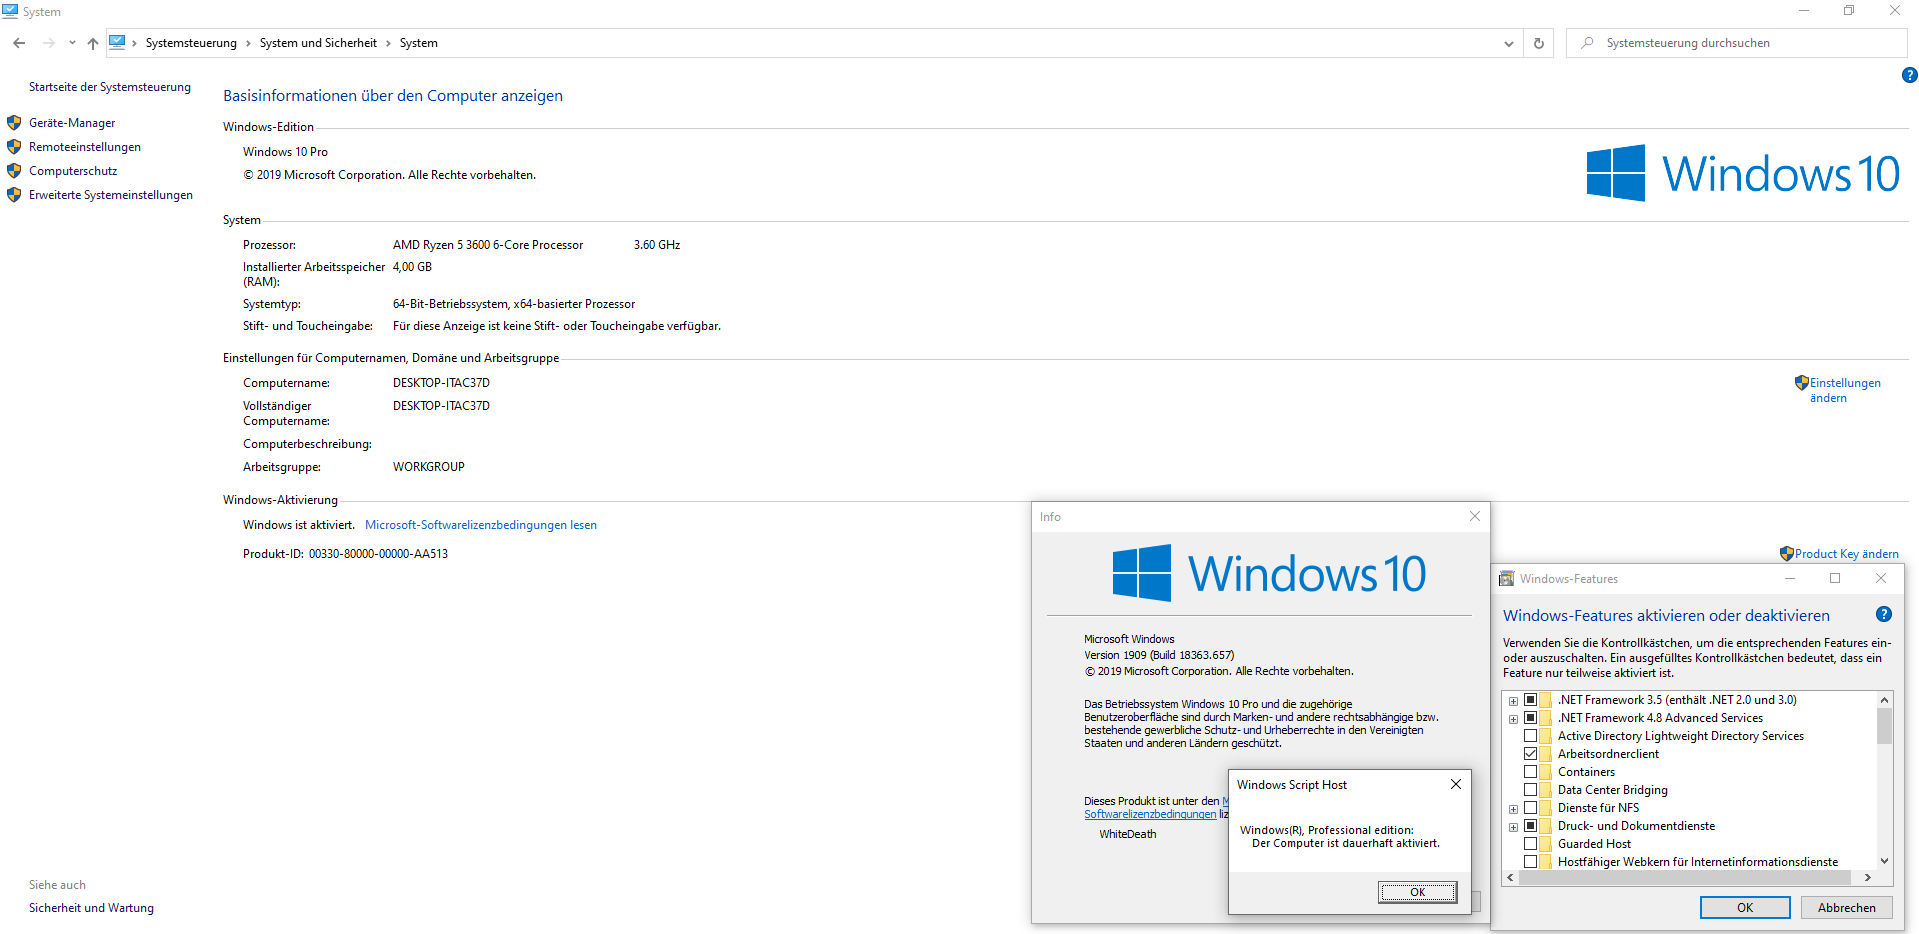Click the back arrow in the navigation bar
Screen dimensions: 1919x934
tap(19, 43)
